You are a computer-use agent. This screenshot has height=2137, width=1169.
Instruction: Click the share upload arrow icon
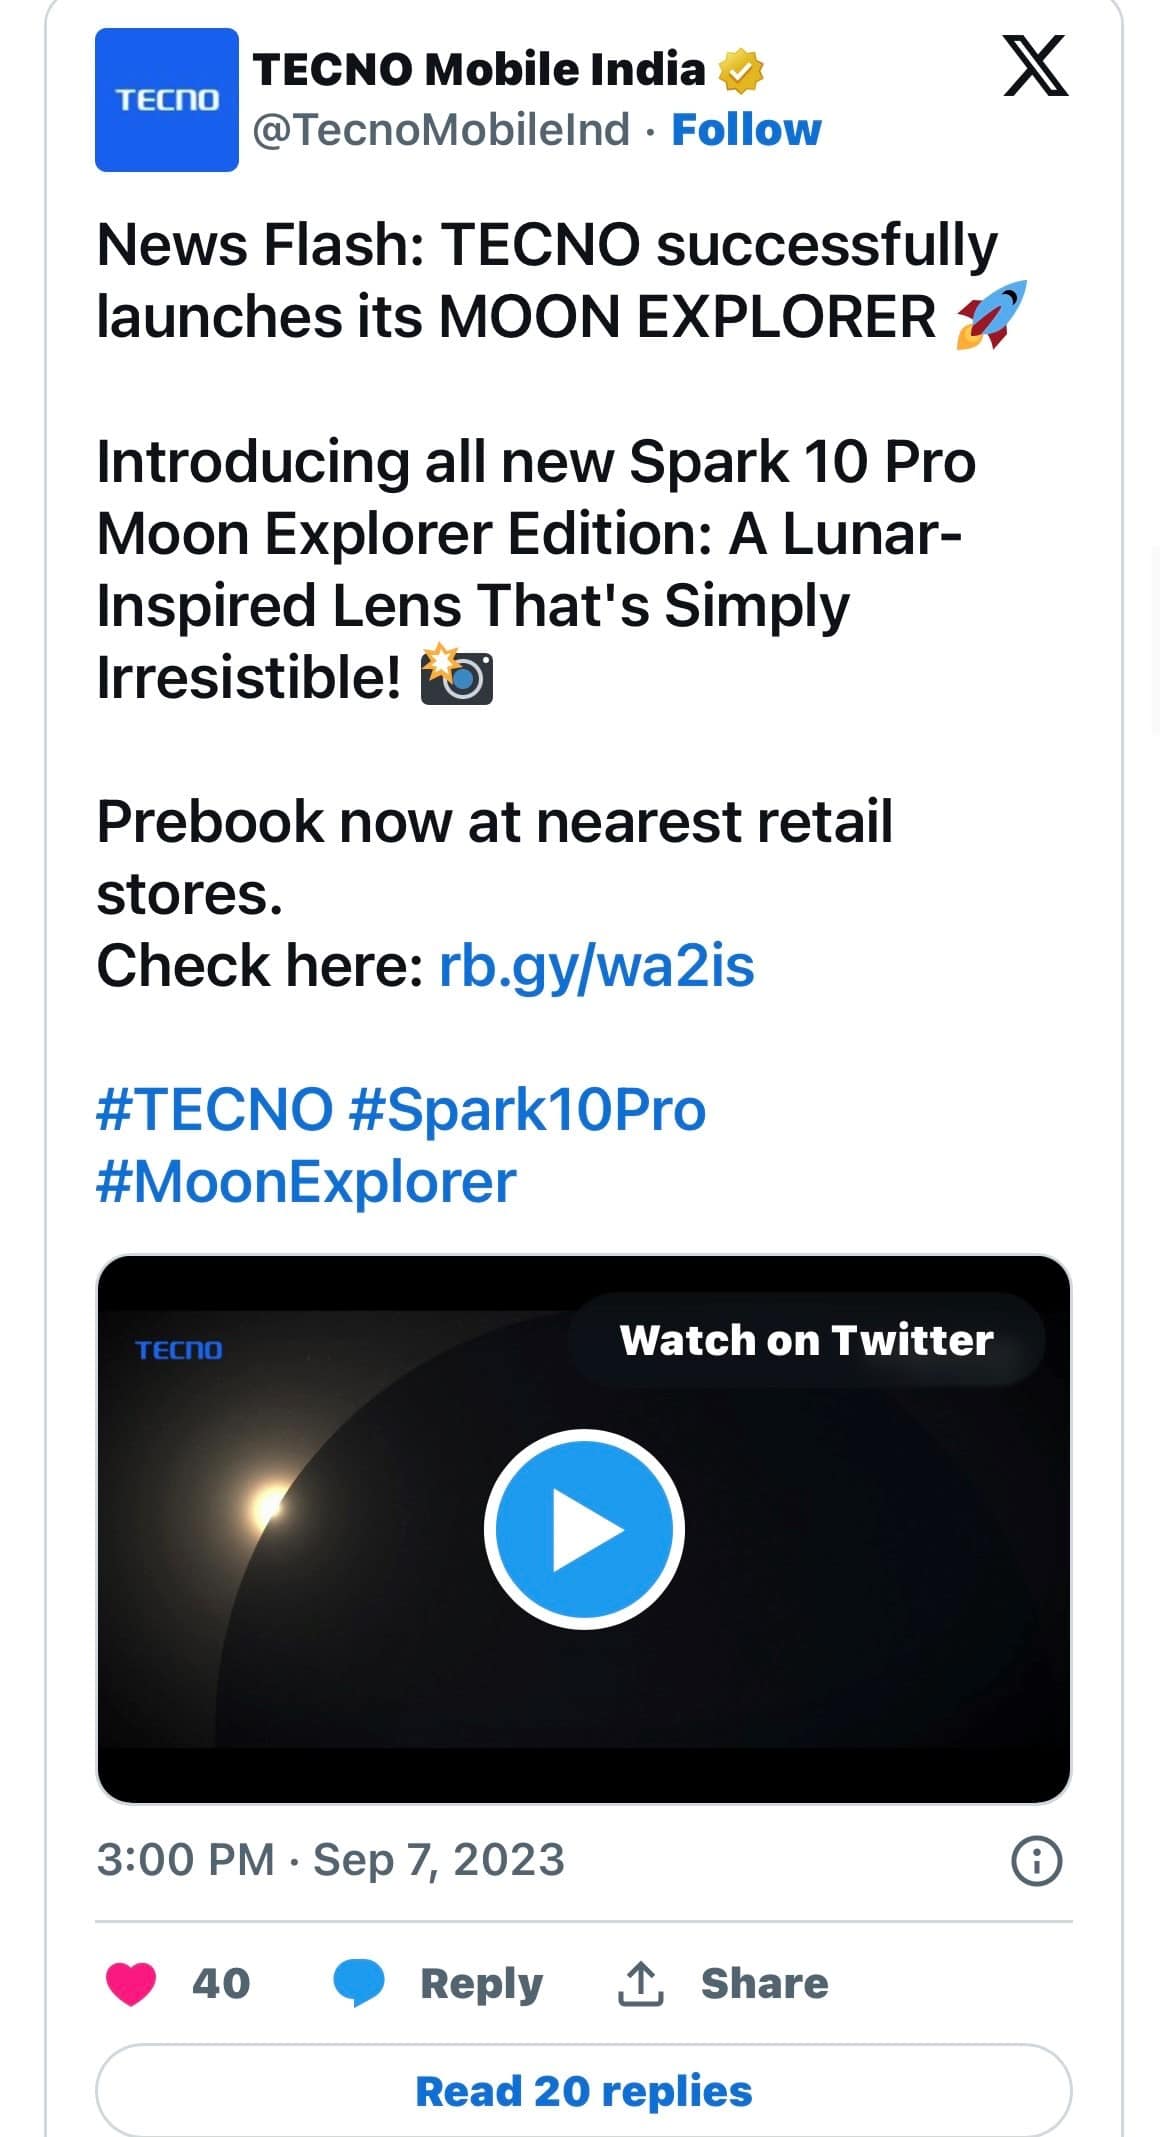[640, 1983]
